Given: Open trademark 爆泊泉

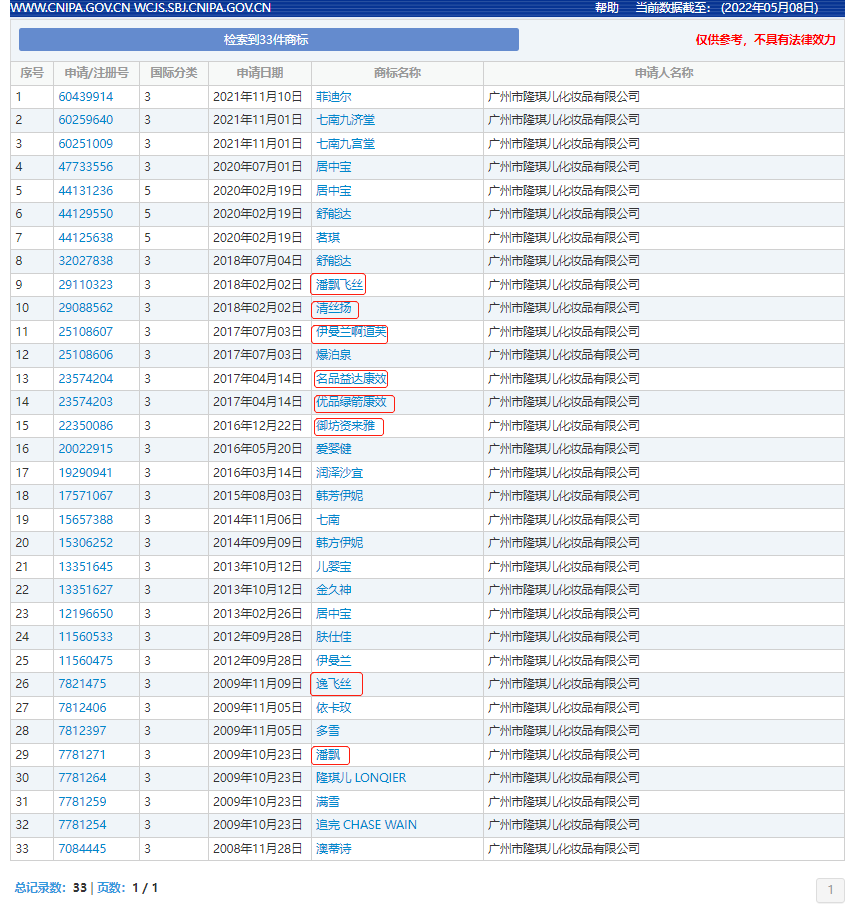Looking at the screenshot, I should (x=334, y=355).
